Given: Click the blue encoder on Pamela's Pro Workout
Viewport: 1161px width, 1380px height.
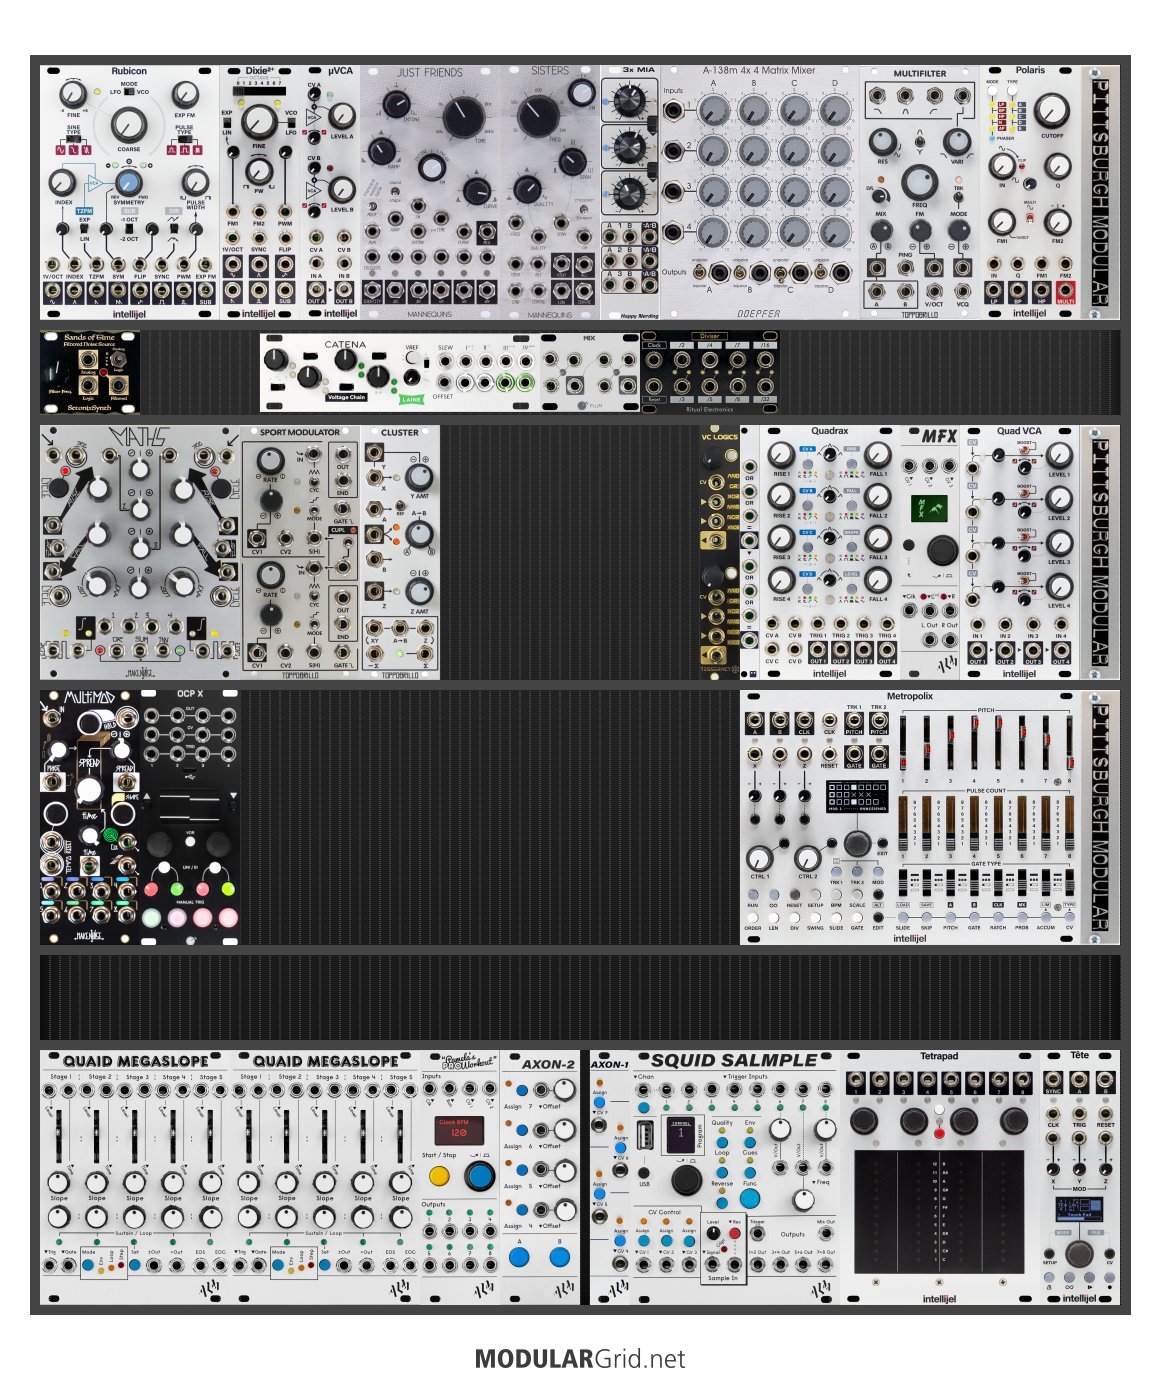Looking at the screenshot, I should pos(480,1175).
